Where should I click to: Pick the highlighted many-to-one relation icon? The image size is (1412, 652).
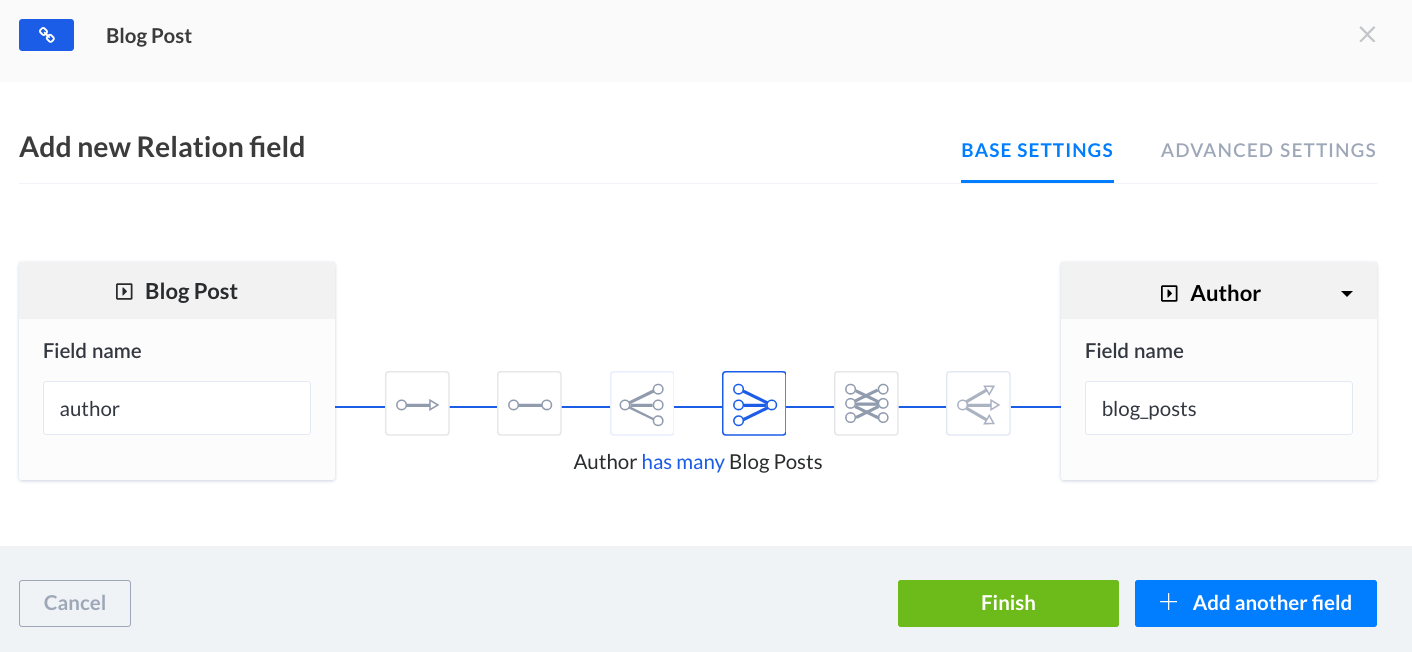754,404
